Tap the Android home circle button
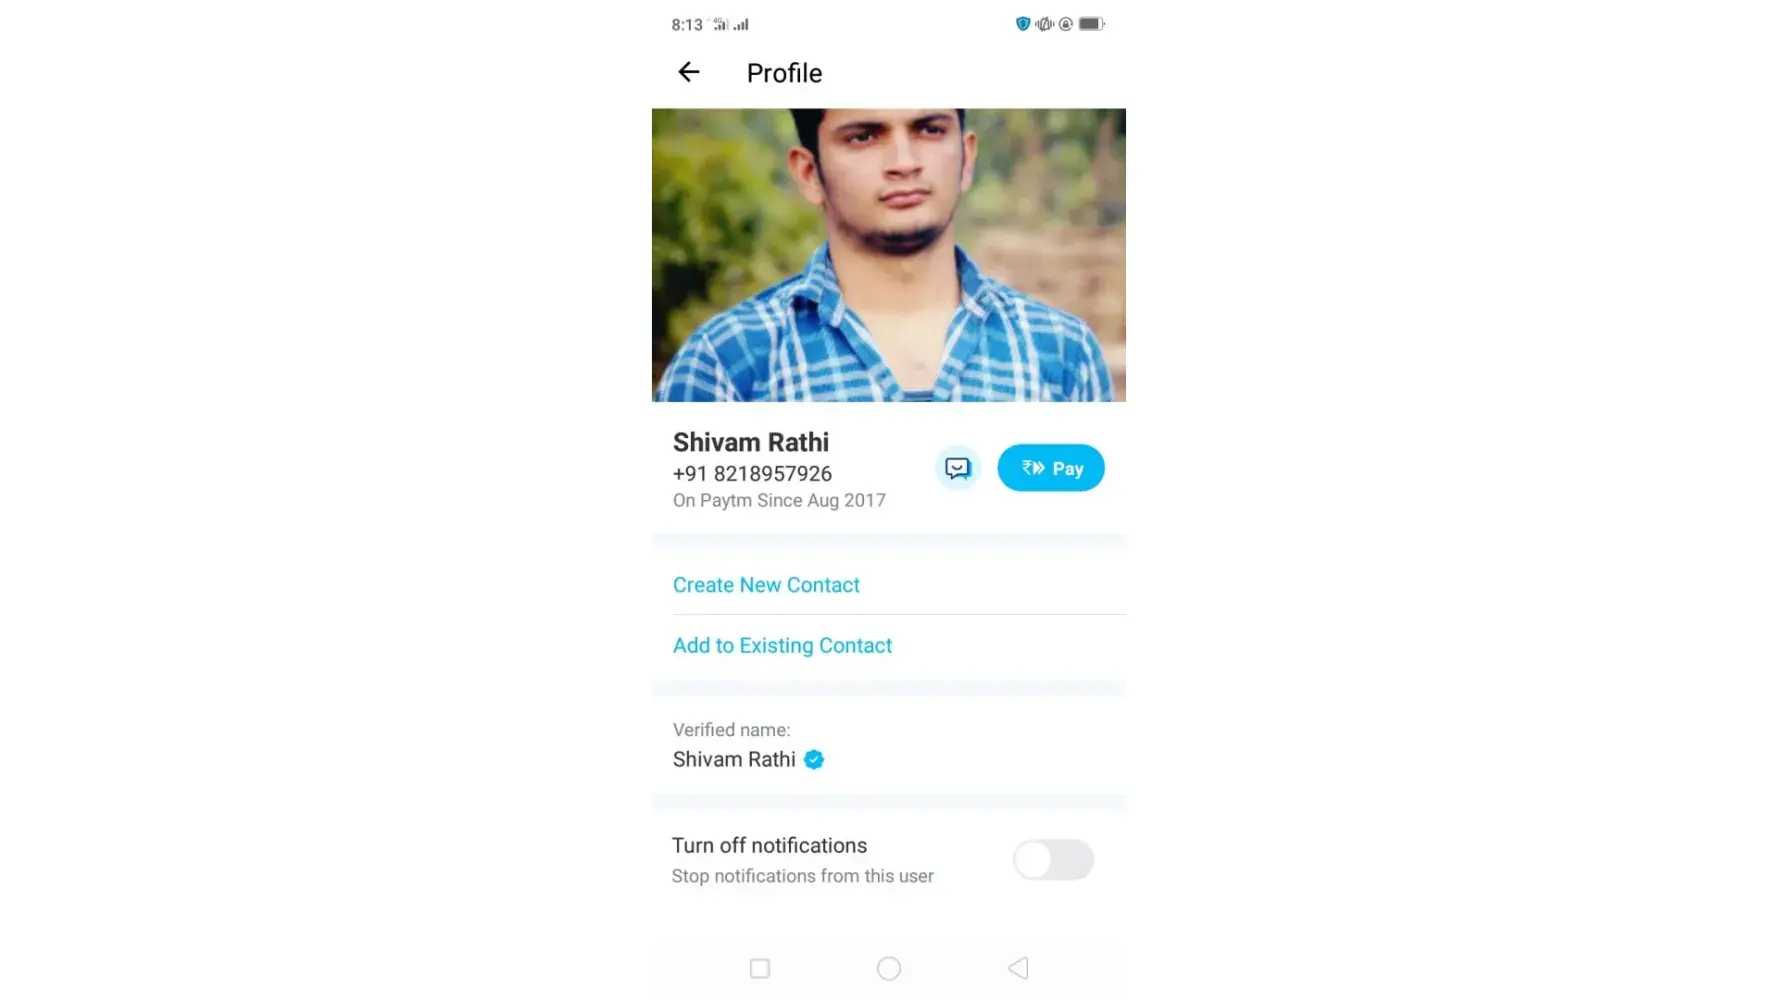This screenshot has width=1778, height=1000. 888,968
